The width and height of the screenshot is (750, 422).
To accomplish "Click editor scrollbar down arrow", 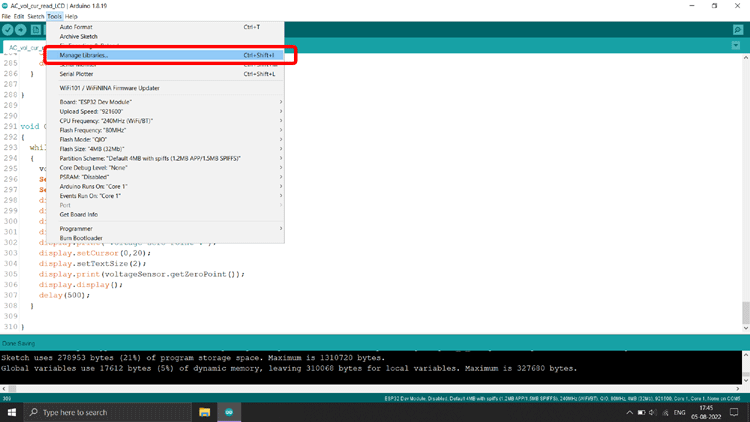I will (x=746, y=328).
